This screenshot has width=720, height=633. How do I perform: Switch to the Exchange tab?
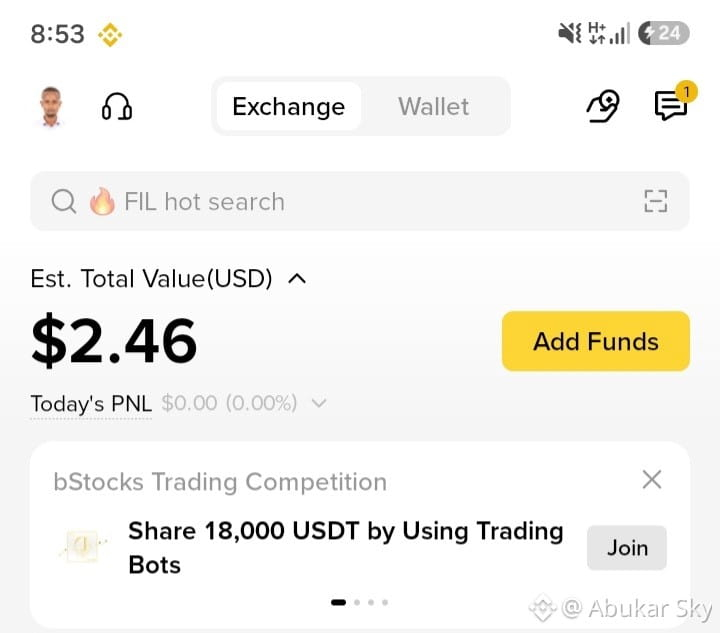[x=288, y=106]
